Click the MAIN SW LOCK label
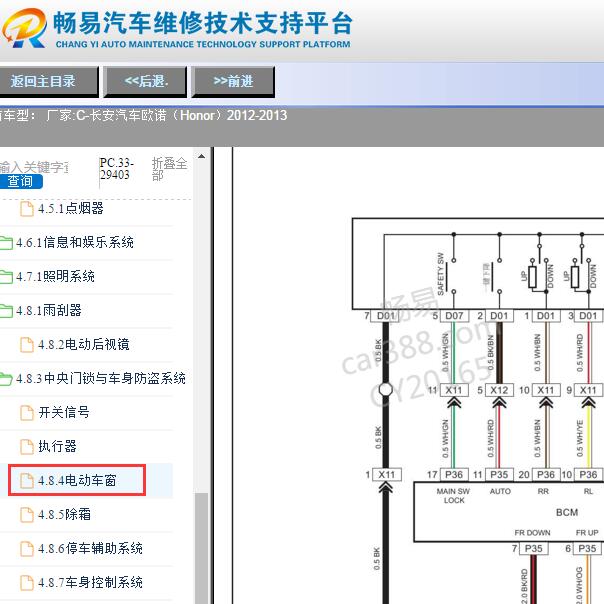604x604 pixels. point(453,496)
